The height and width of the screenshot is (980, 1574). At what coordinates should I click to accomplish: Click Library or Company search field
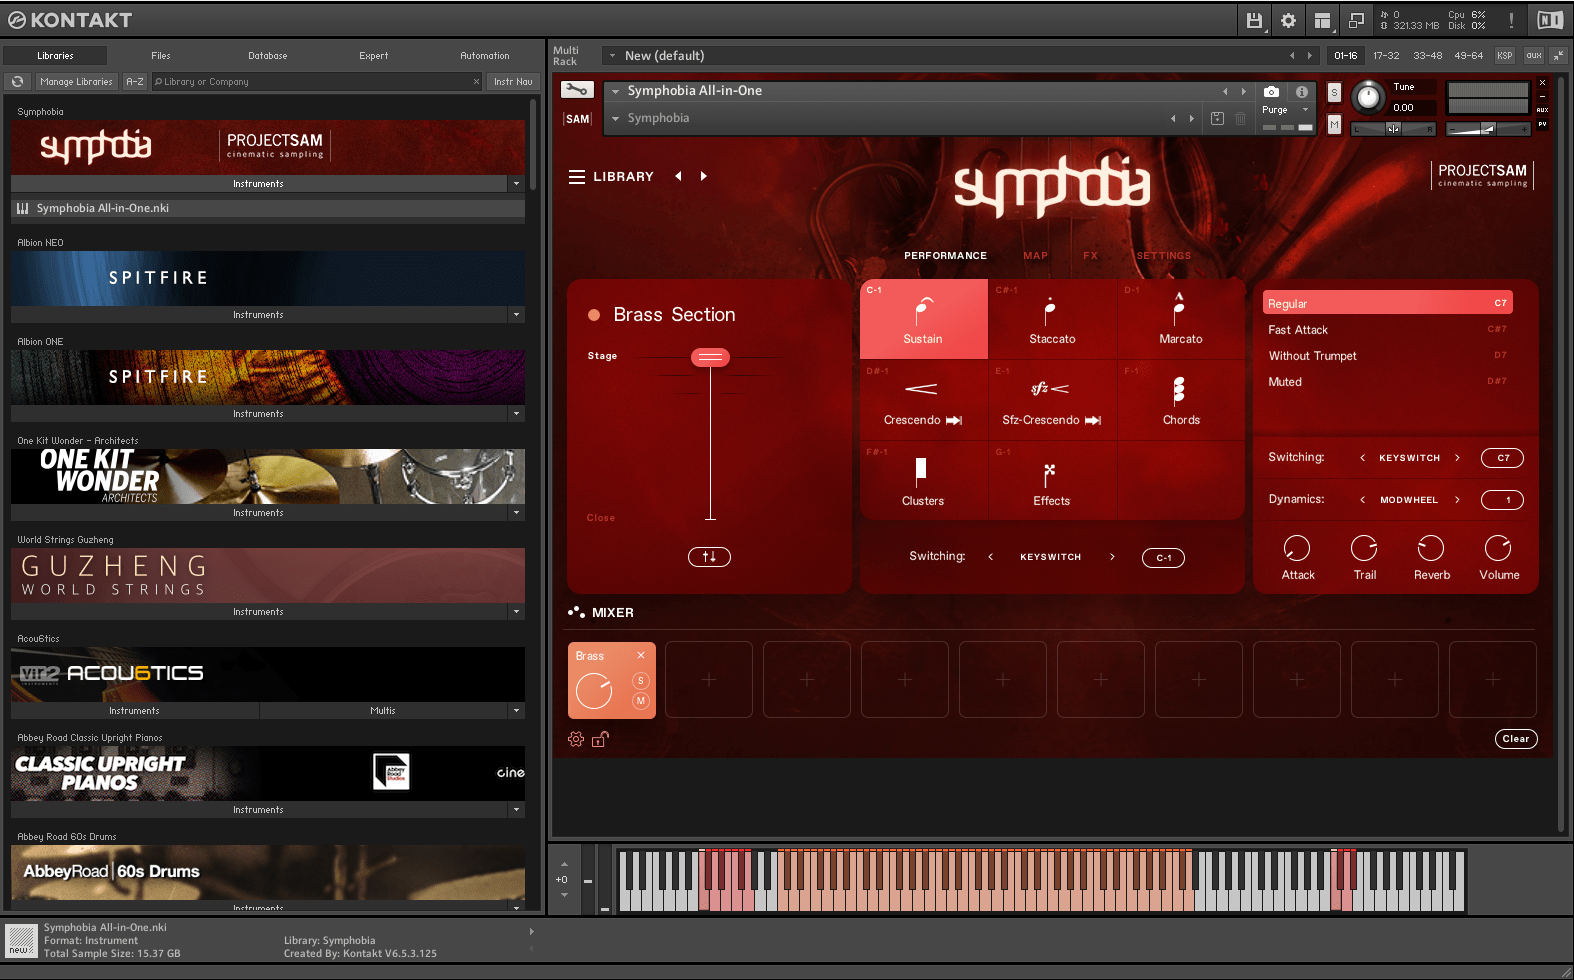click(x=316, y=82)
